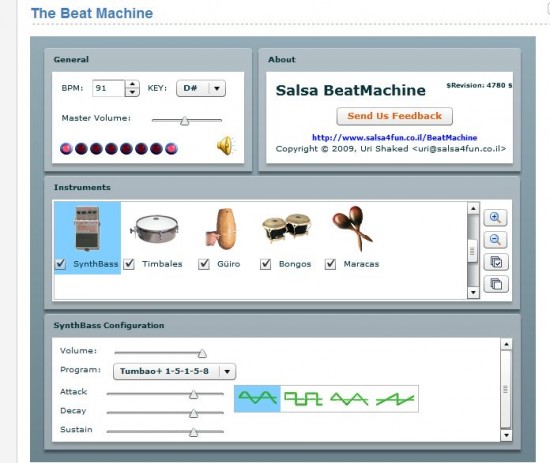
Task: Click The Beat Machine page heading
Action: [x=92, y=13]
